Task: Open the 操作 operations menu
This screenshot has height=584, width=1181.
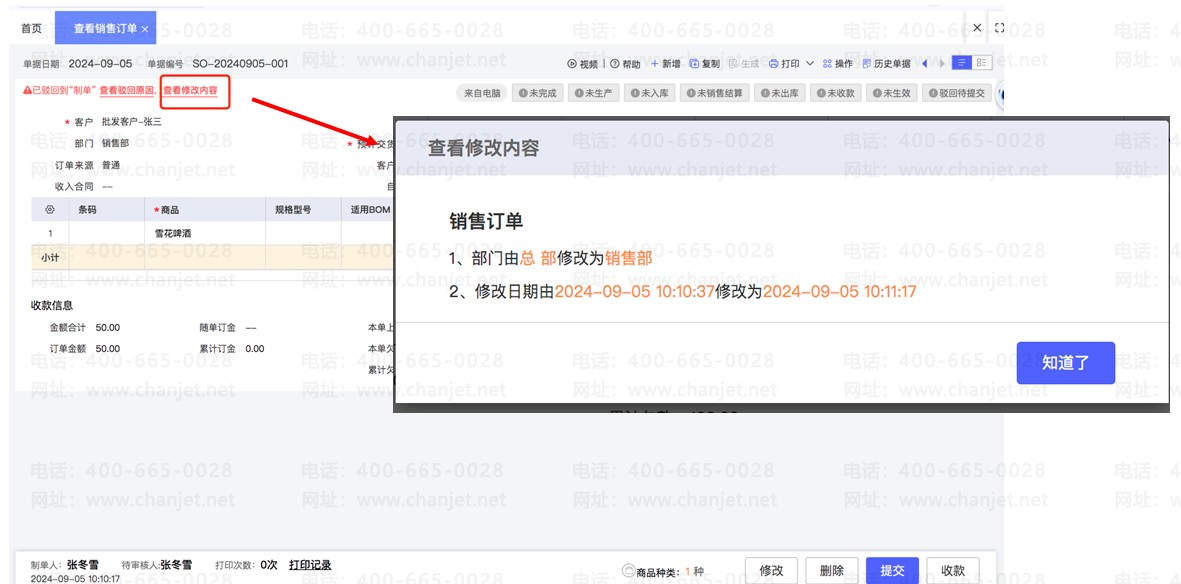Action: [x=838, y=64]
